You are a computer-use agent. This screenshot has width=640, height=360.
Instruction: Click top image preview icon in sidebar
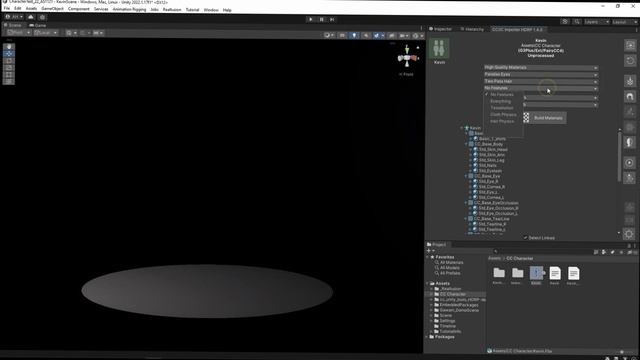pyautogui.click(x=630, y=45)
